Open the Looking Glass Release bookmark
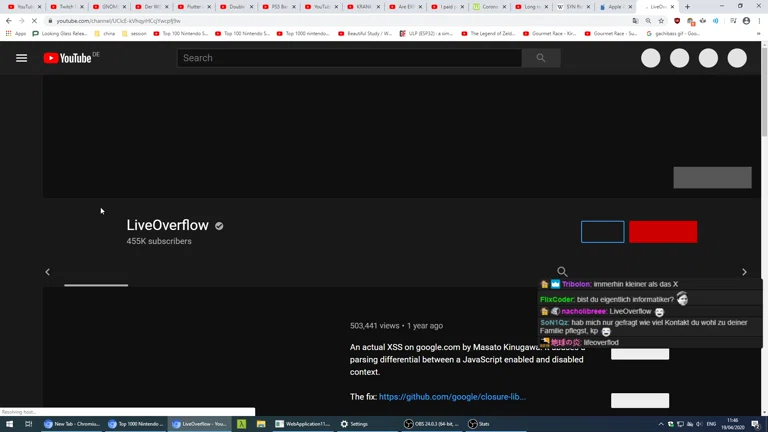768x432 pixels. 60,33
